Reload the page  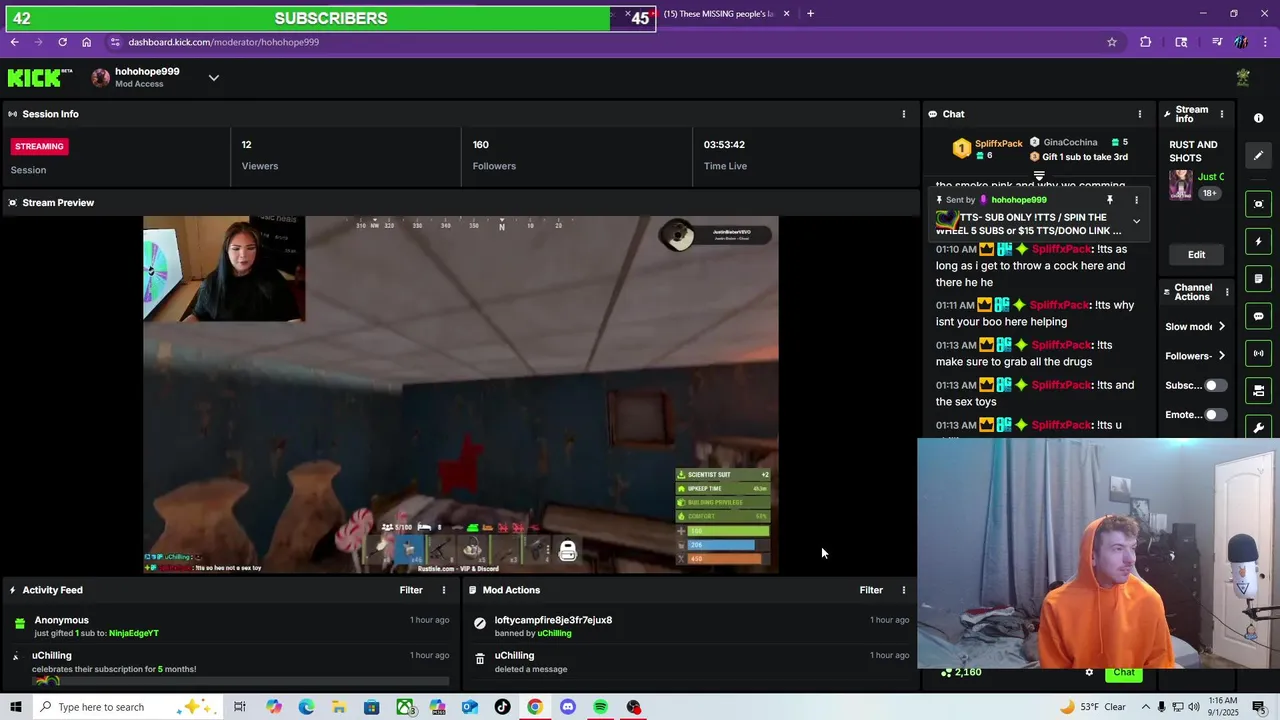(62, 42)
